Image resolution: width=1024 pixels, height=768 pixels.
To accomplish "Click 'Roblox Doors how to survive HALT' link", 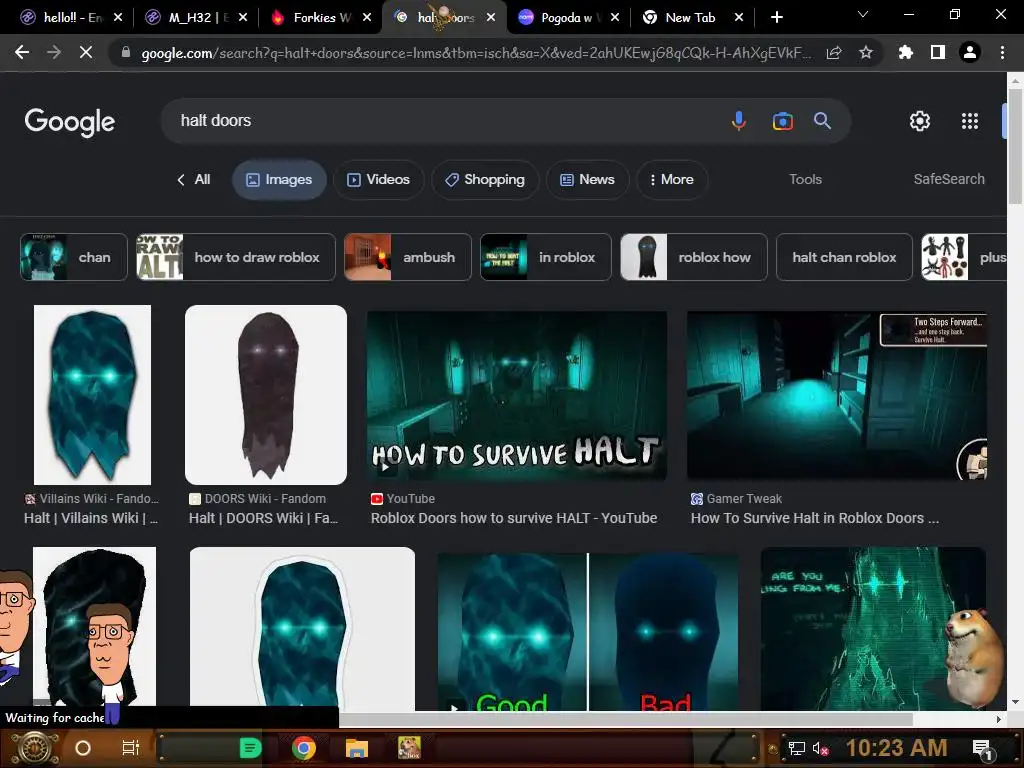I will (514, 519).
